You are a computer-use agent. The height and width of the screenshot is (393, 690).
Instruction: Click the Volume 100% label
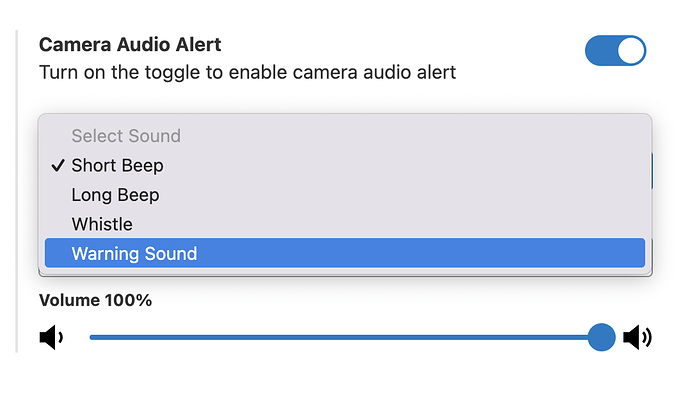point(95,301)
